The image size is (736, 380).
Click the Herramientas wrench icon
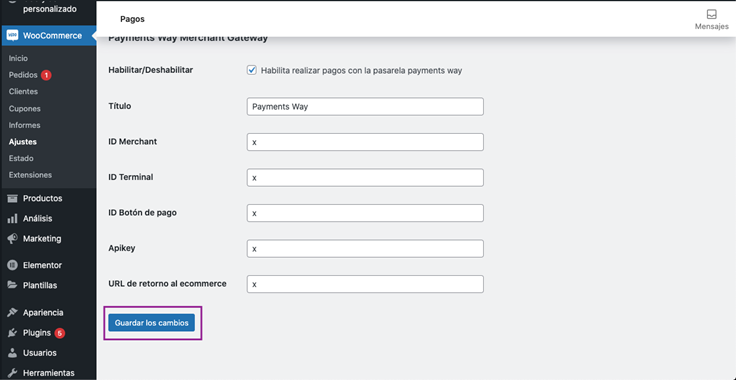click(13, 373)
